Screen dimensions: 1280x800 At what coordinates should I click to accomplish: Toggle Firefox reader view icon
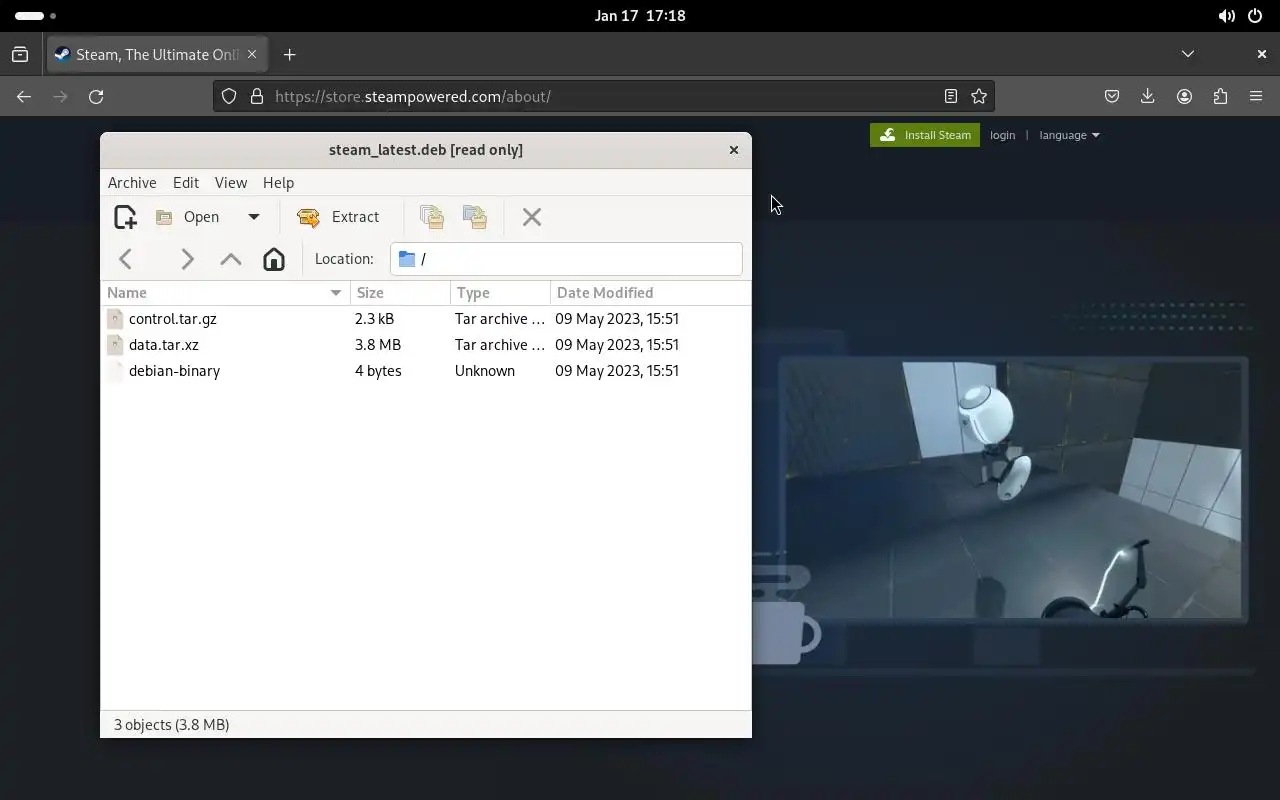pos(951,97)
